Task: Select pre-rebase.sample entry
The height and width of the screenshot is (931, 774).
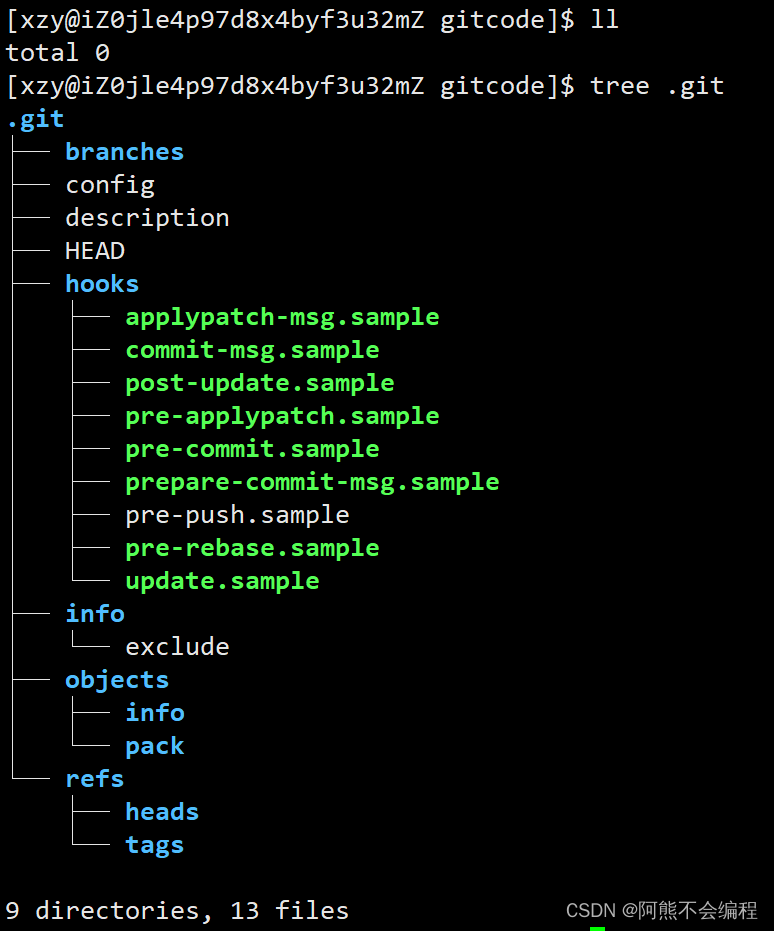Action: point(252,548)
